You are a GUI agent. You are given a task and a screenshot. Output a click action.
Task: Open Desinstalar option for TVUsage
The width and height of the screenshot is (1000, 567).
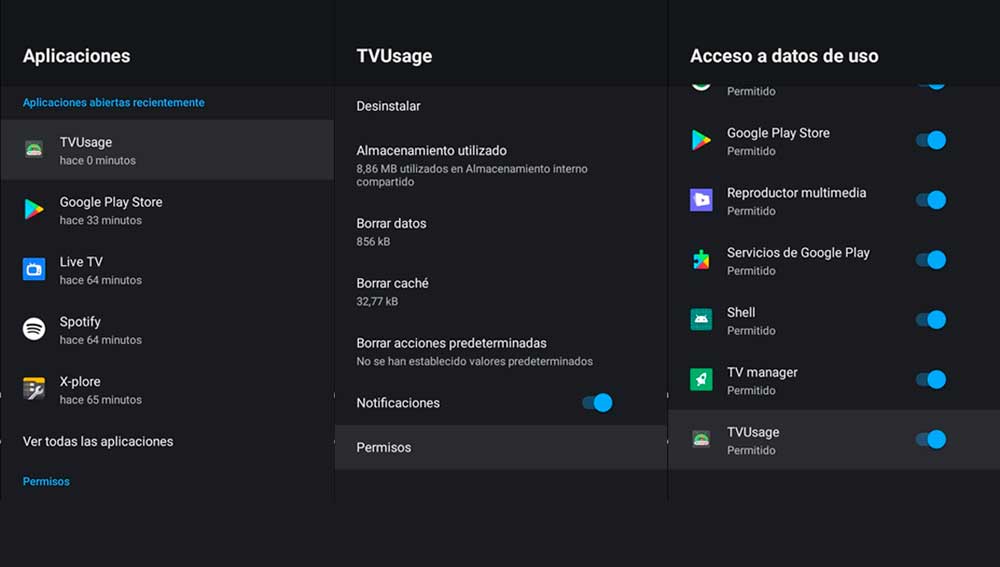pos(501,106)
